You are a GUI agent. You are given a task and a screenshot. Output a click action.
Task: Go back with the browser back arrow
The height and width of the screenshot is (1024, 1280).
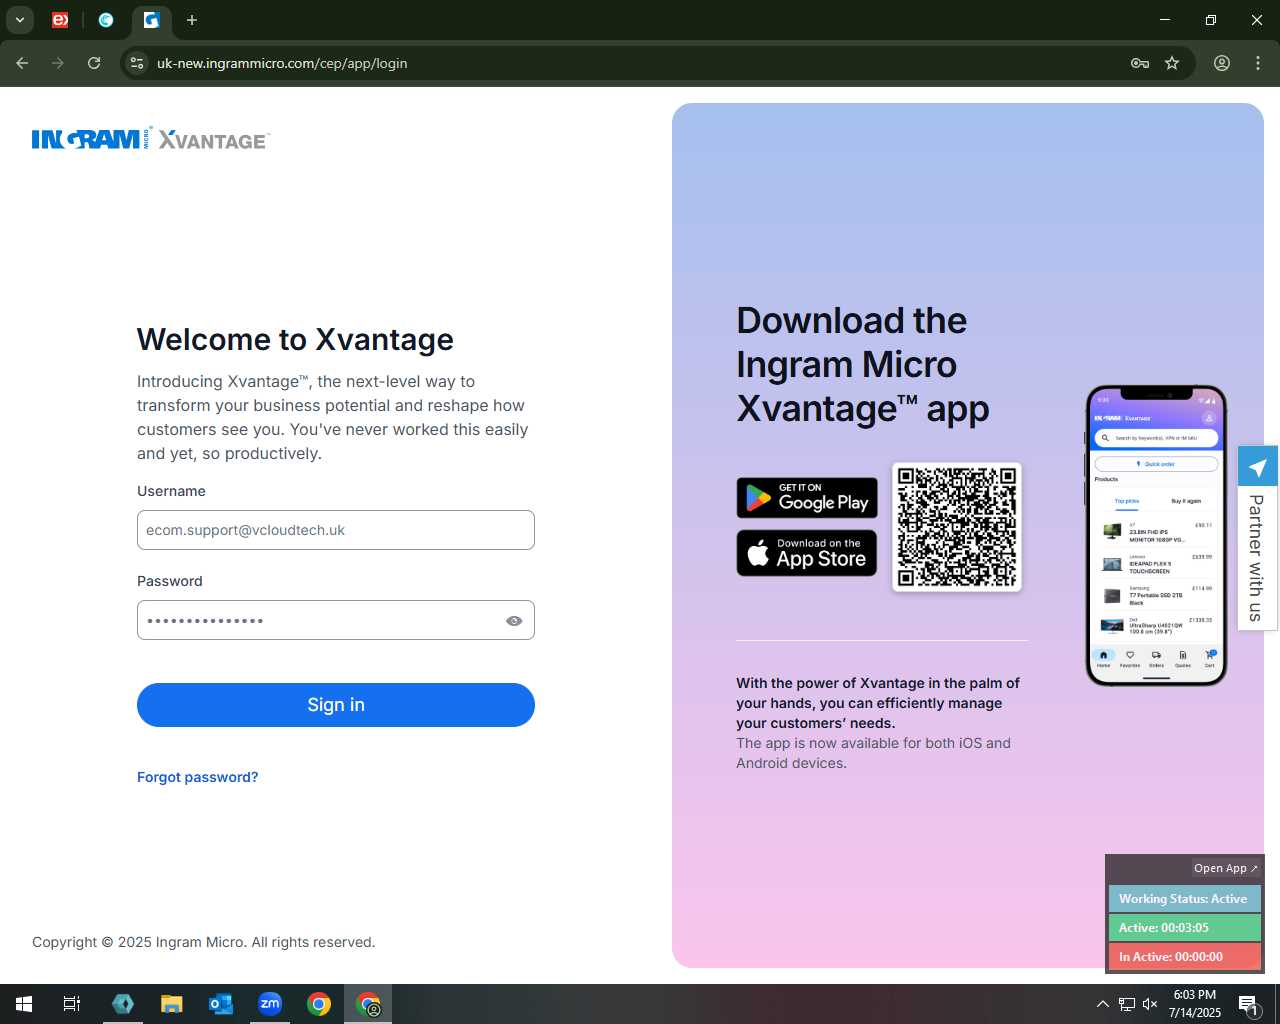[x=22, y=63]
